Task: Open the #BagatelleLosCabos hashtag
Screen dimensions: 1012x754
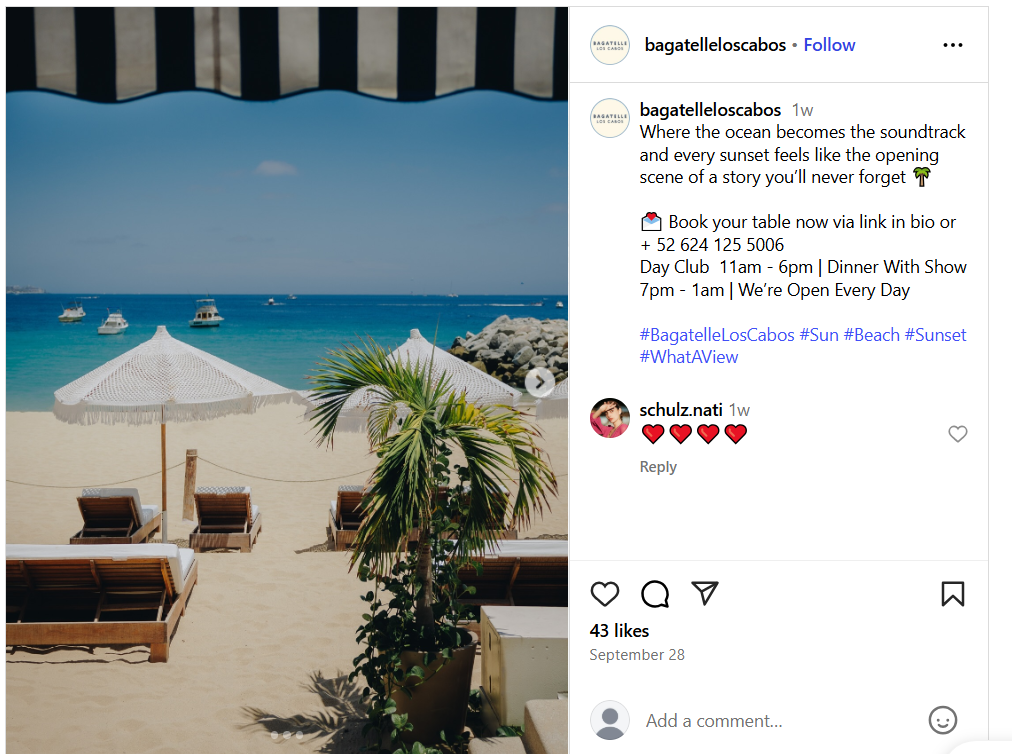Action: (x=716, y=335)
